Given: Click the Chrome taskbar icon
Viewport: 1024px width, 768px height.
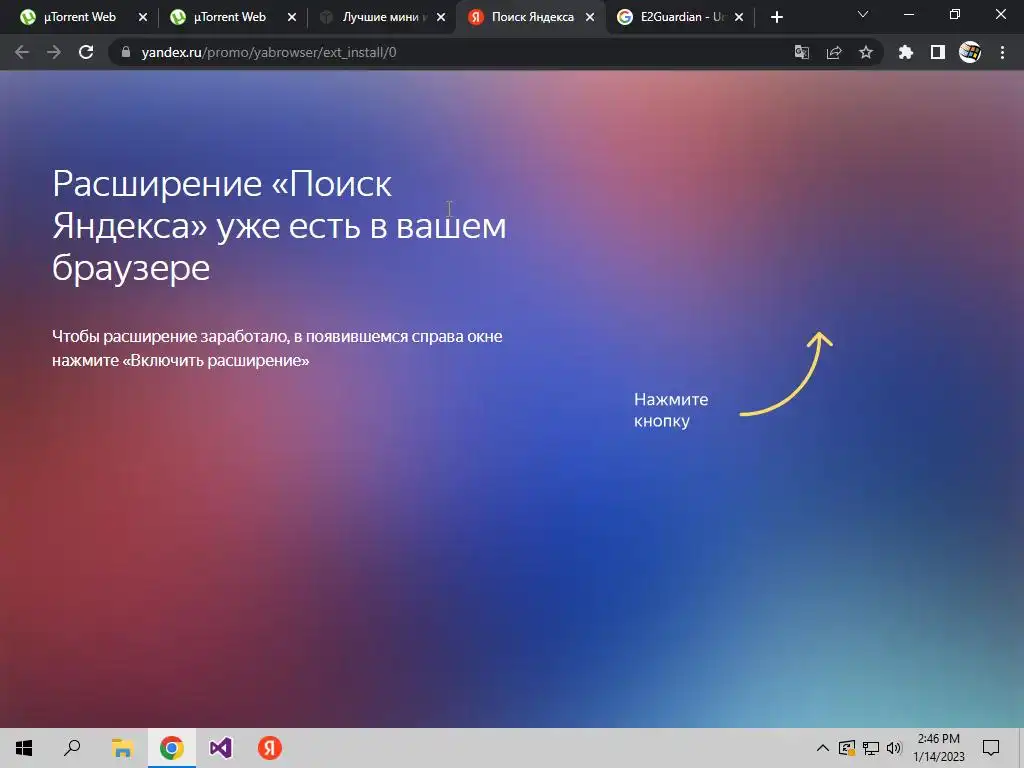Looking at the screenshot, I should click(172, 748).
